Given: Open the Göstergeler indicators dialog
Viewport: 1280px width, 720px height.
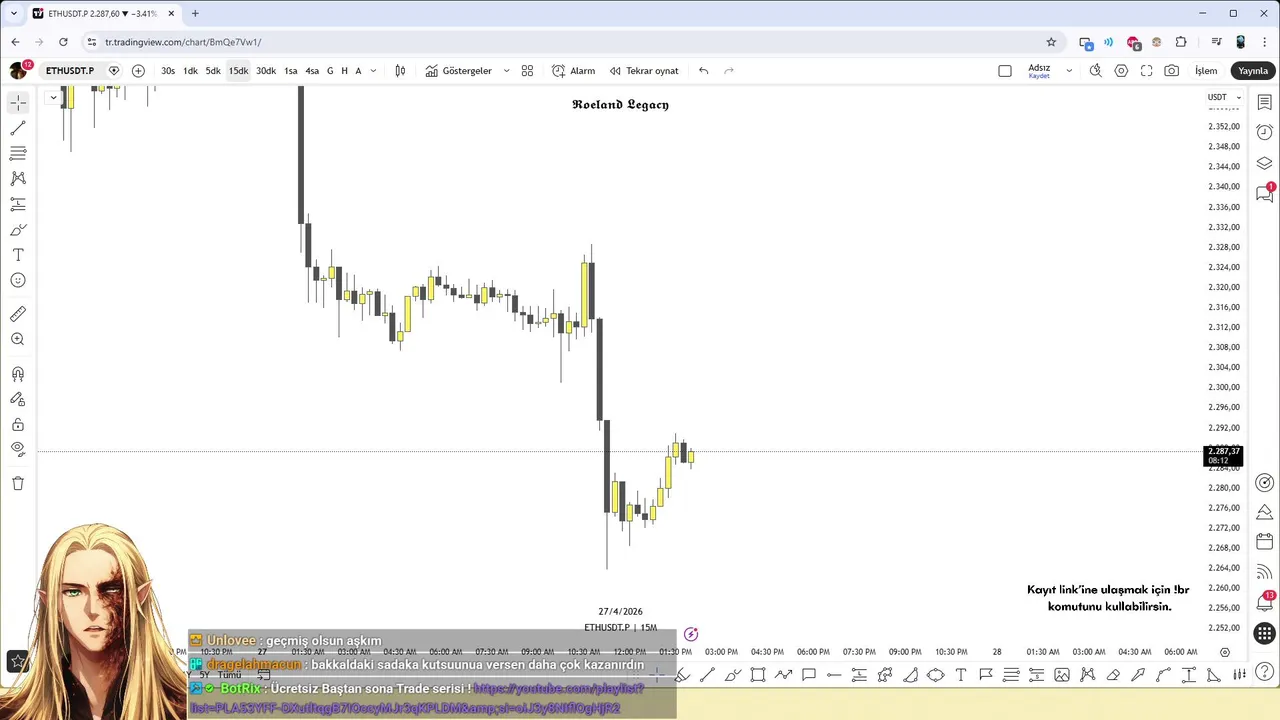Looking at the screenshot, I should pyautogui.click(x=459, y=71).
